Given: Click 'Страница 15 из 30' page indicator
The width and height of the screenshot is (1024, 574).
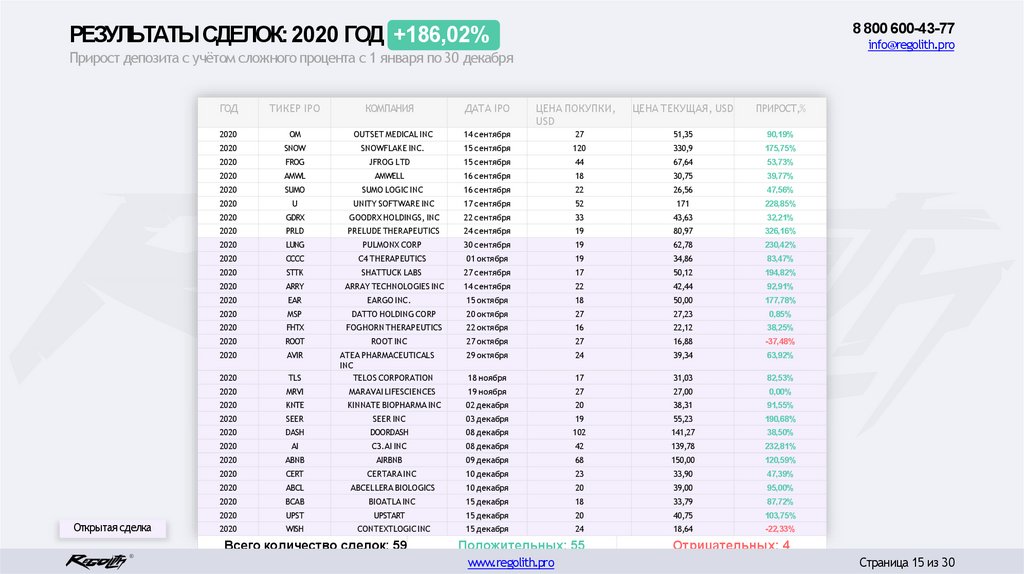Looking at the screenshot, I should coord(906,562).
